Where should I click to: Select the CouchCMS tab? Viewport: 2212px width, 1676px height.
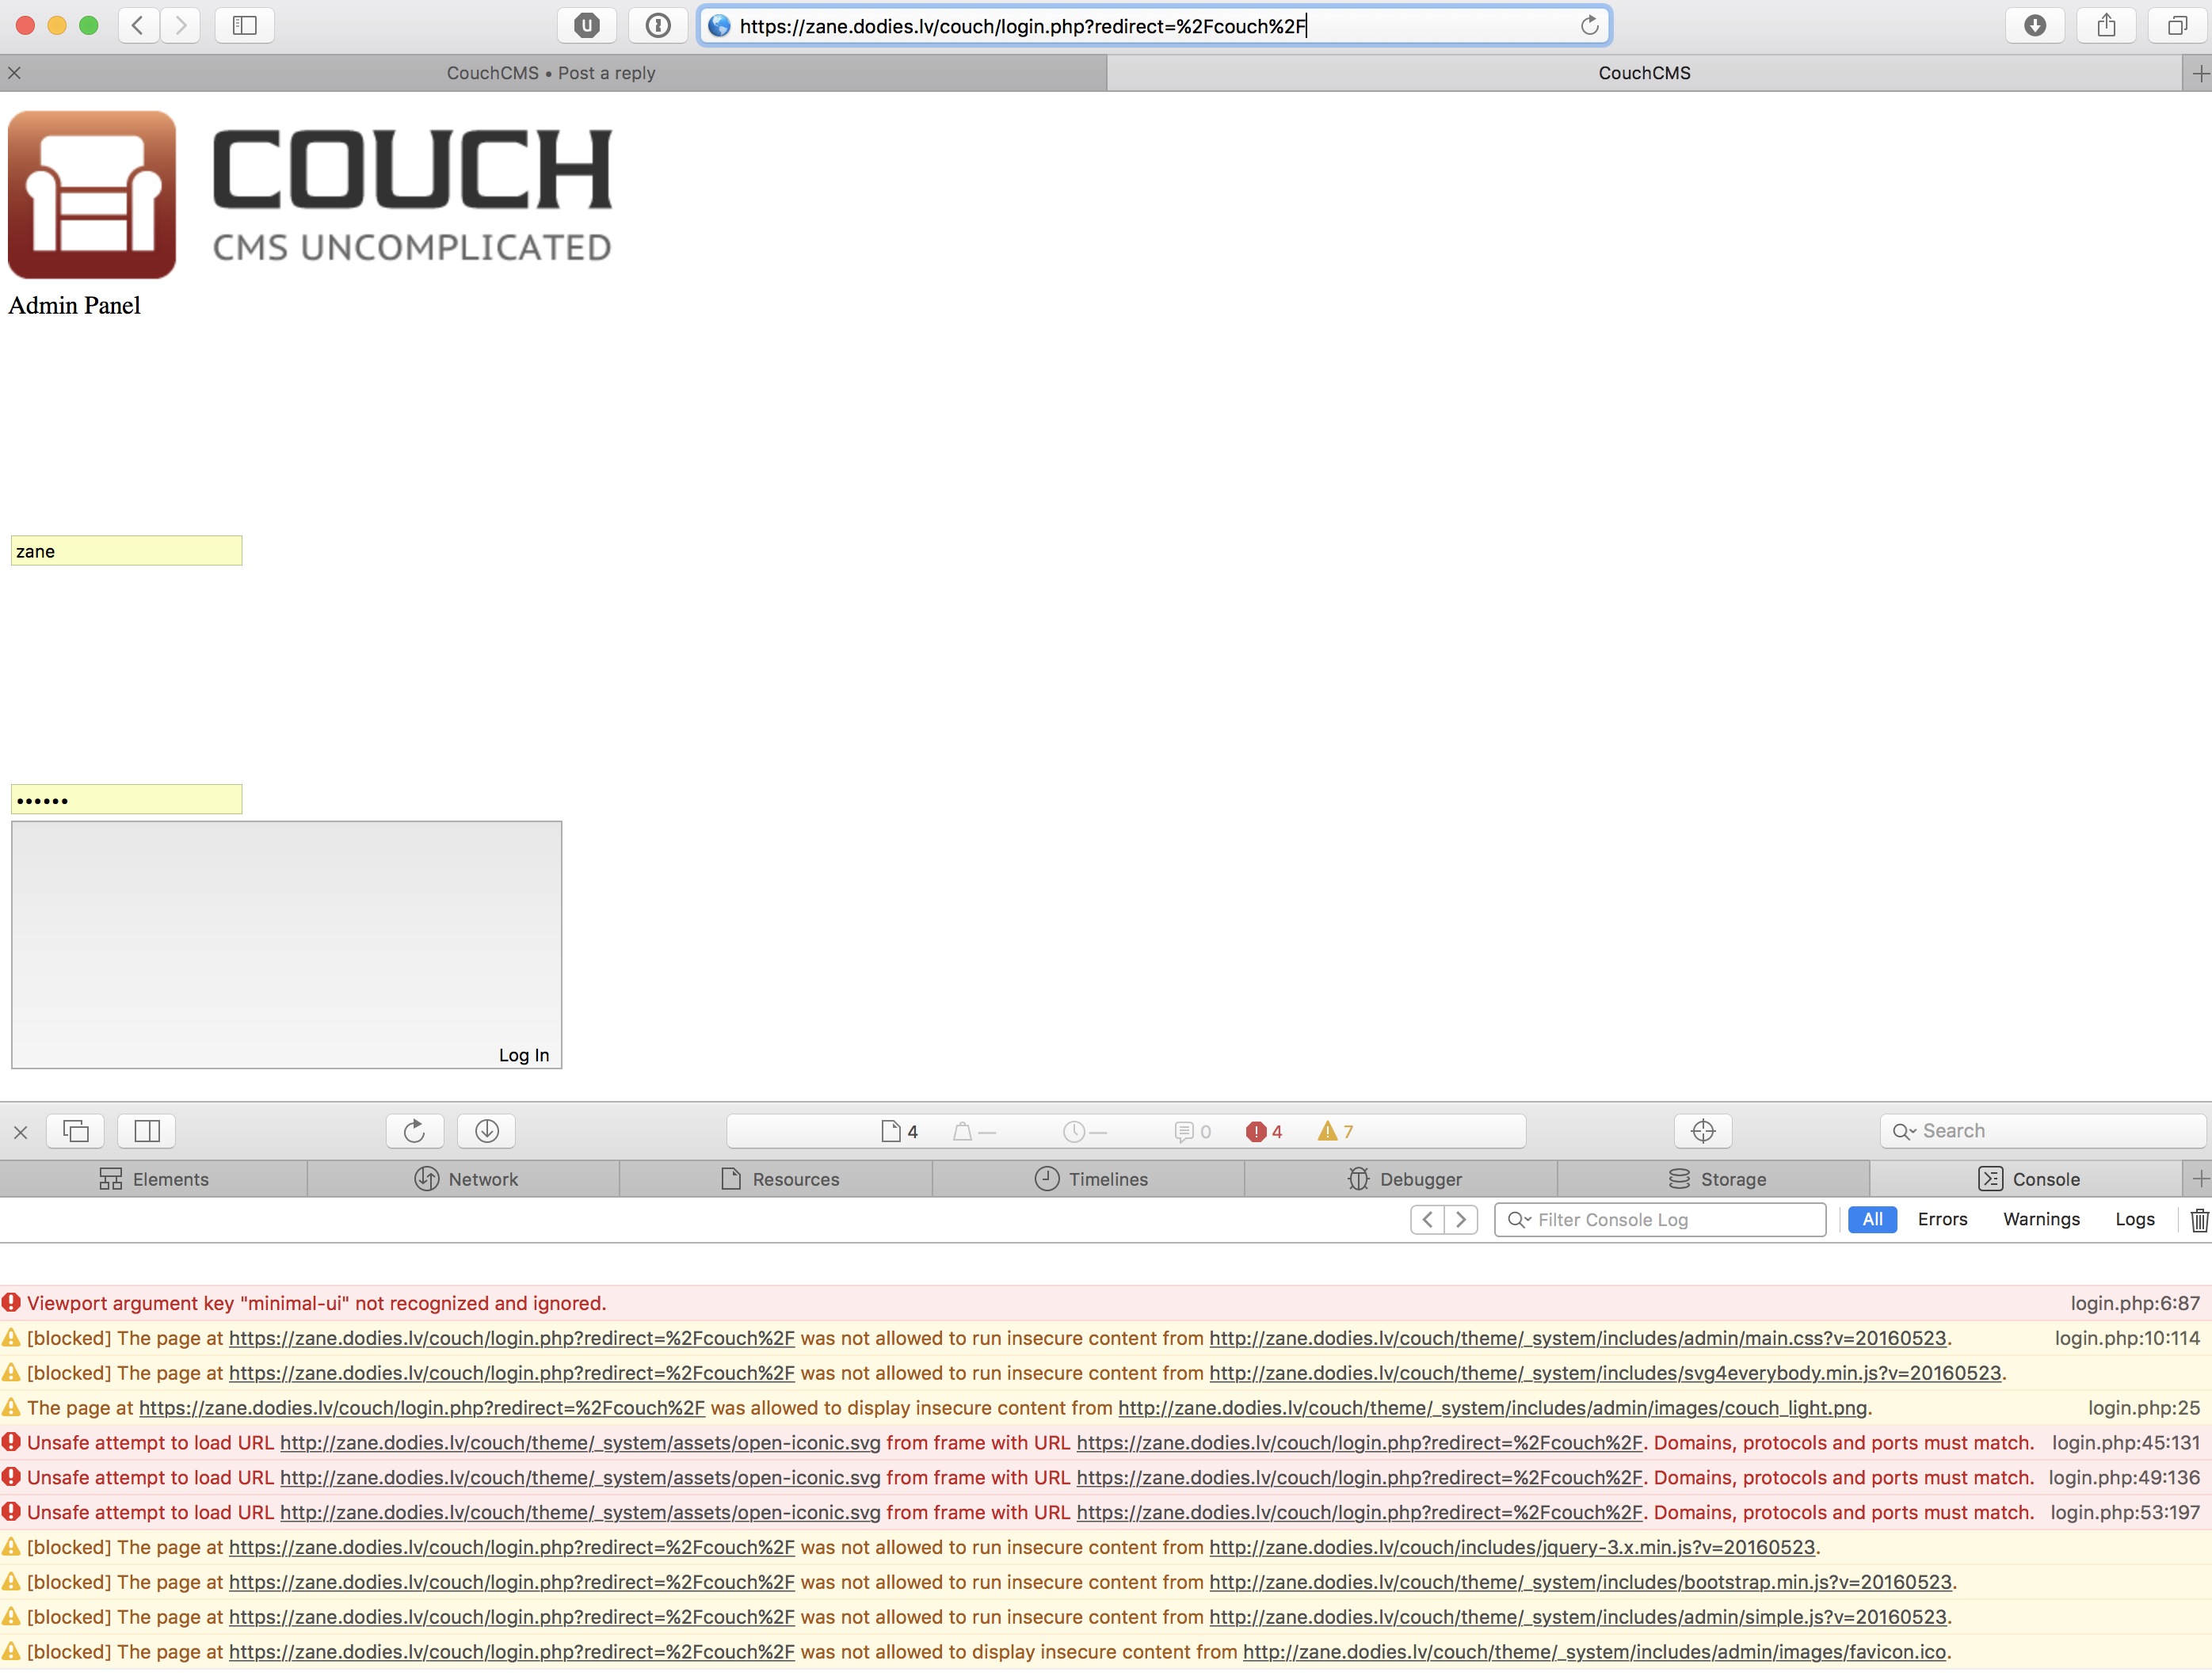[1644, 73]
